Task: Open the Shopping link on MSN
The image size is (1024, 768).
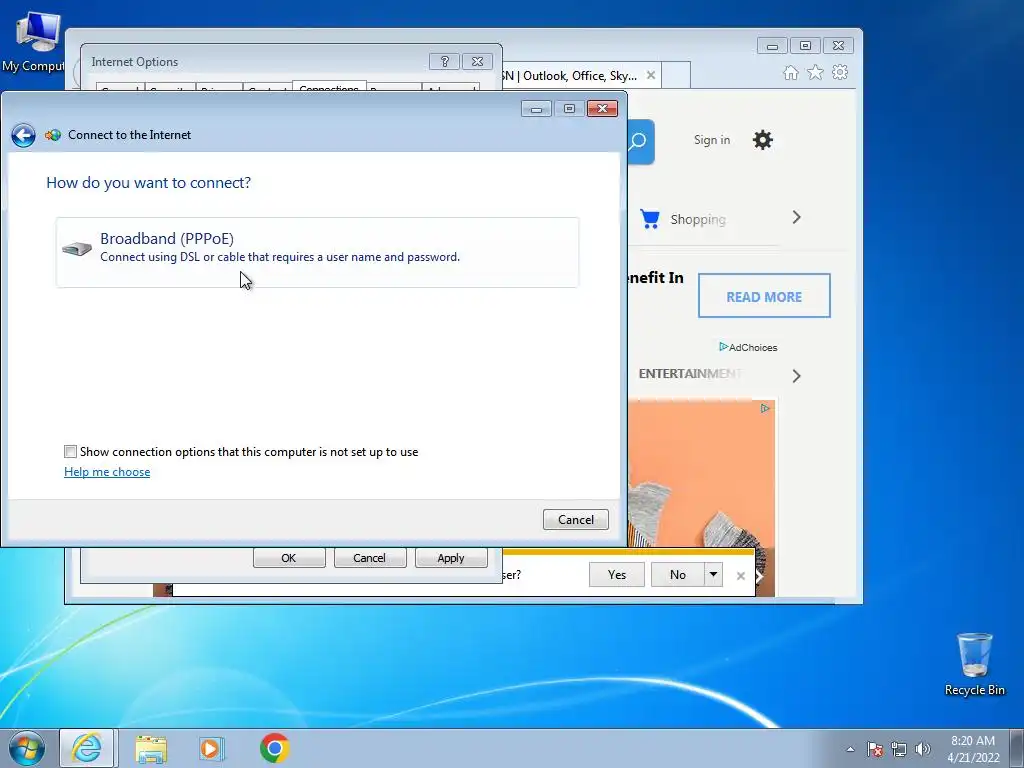Action: 698,219
